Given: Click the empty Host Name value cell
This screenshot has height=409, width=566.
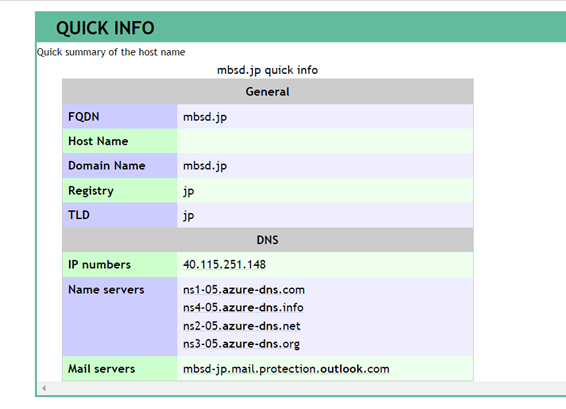Looking at the screenshot, I should [x=325, y=141].
